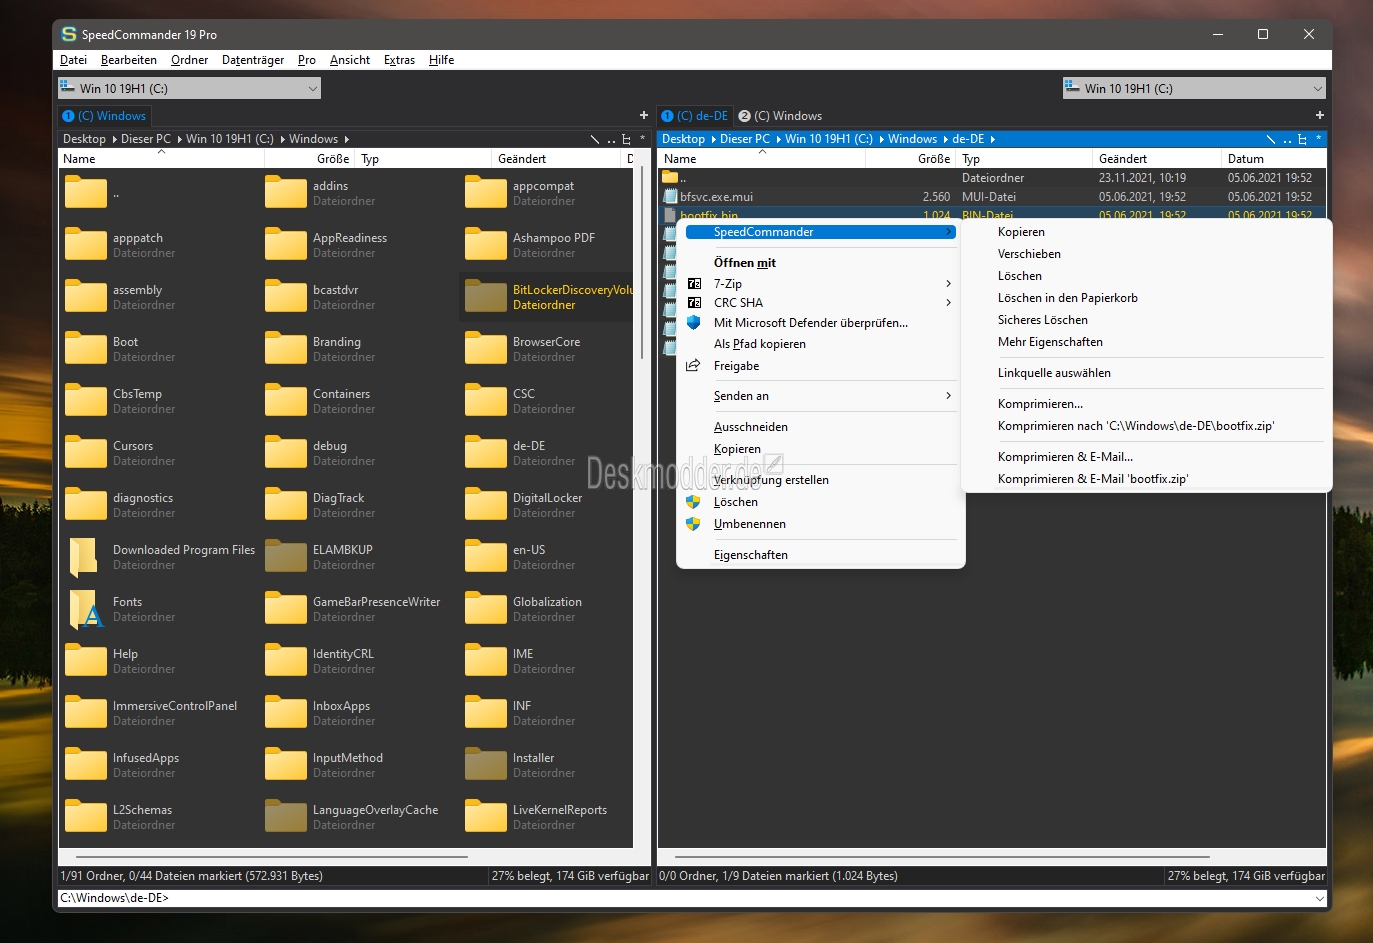Expand arrow after Dieser PC in left breadcrumb
The height and width of the screenshot is (943, 1373).
pos(179,139)
